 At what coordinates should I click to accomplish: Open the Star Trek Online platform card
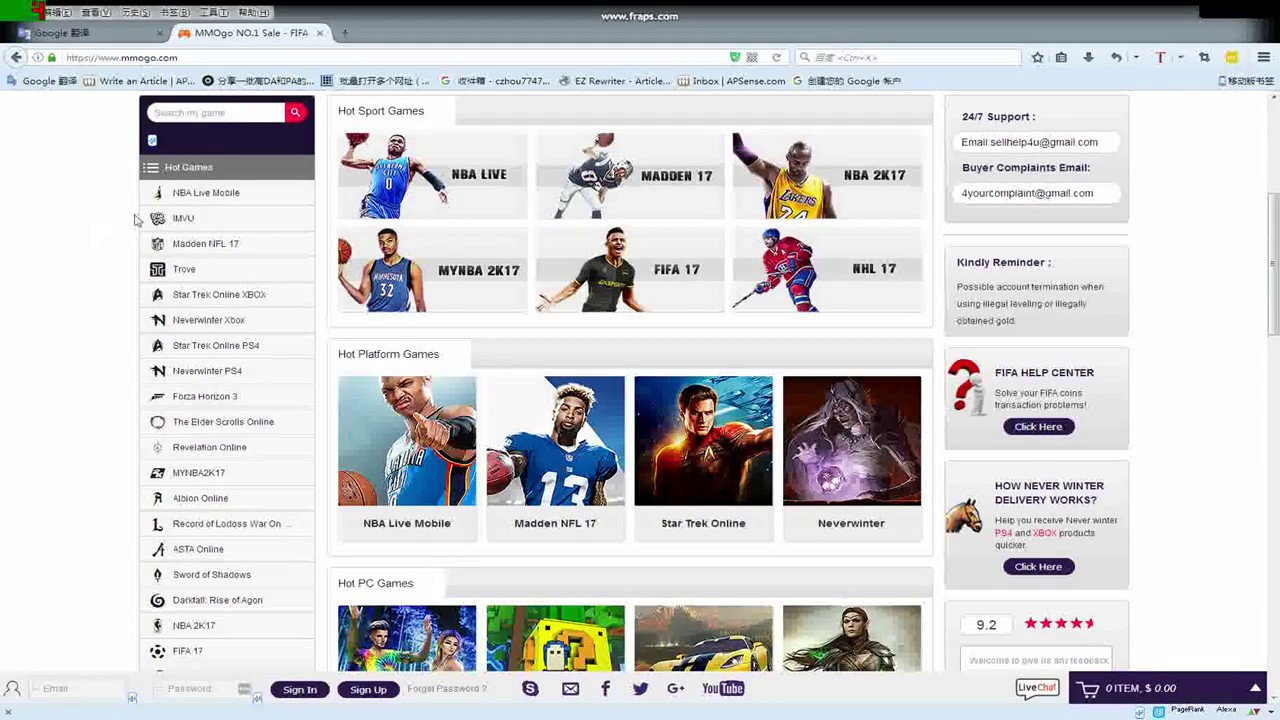(x=703, y=458)
